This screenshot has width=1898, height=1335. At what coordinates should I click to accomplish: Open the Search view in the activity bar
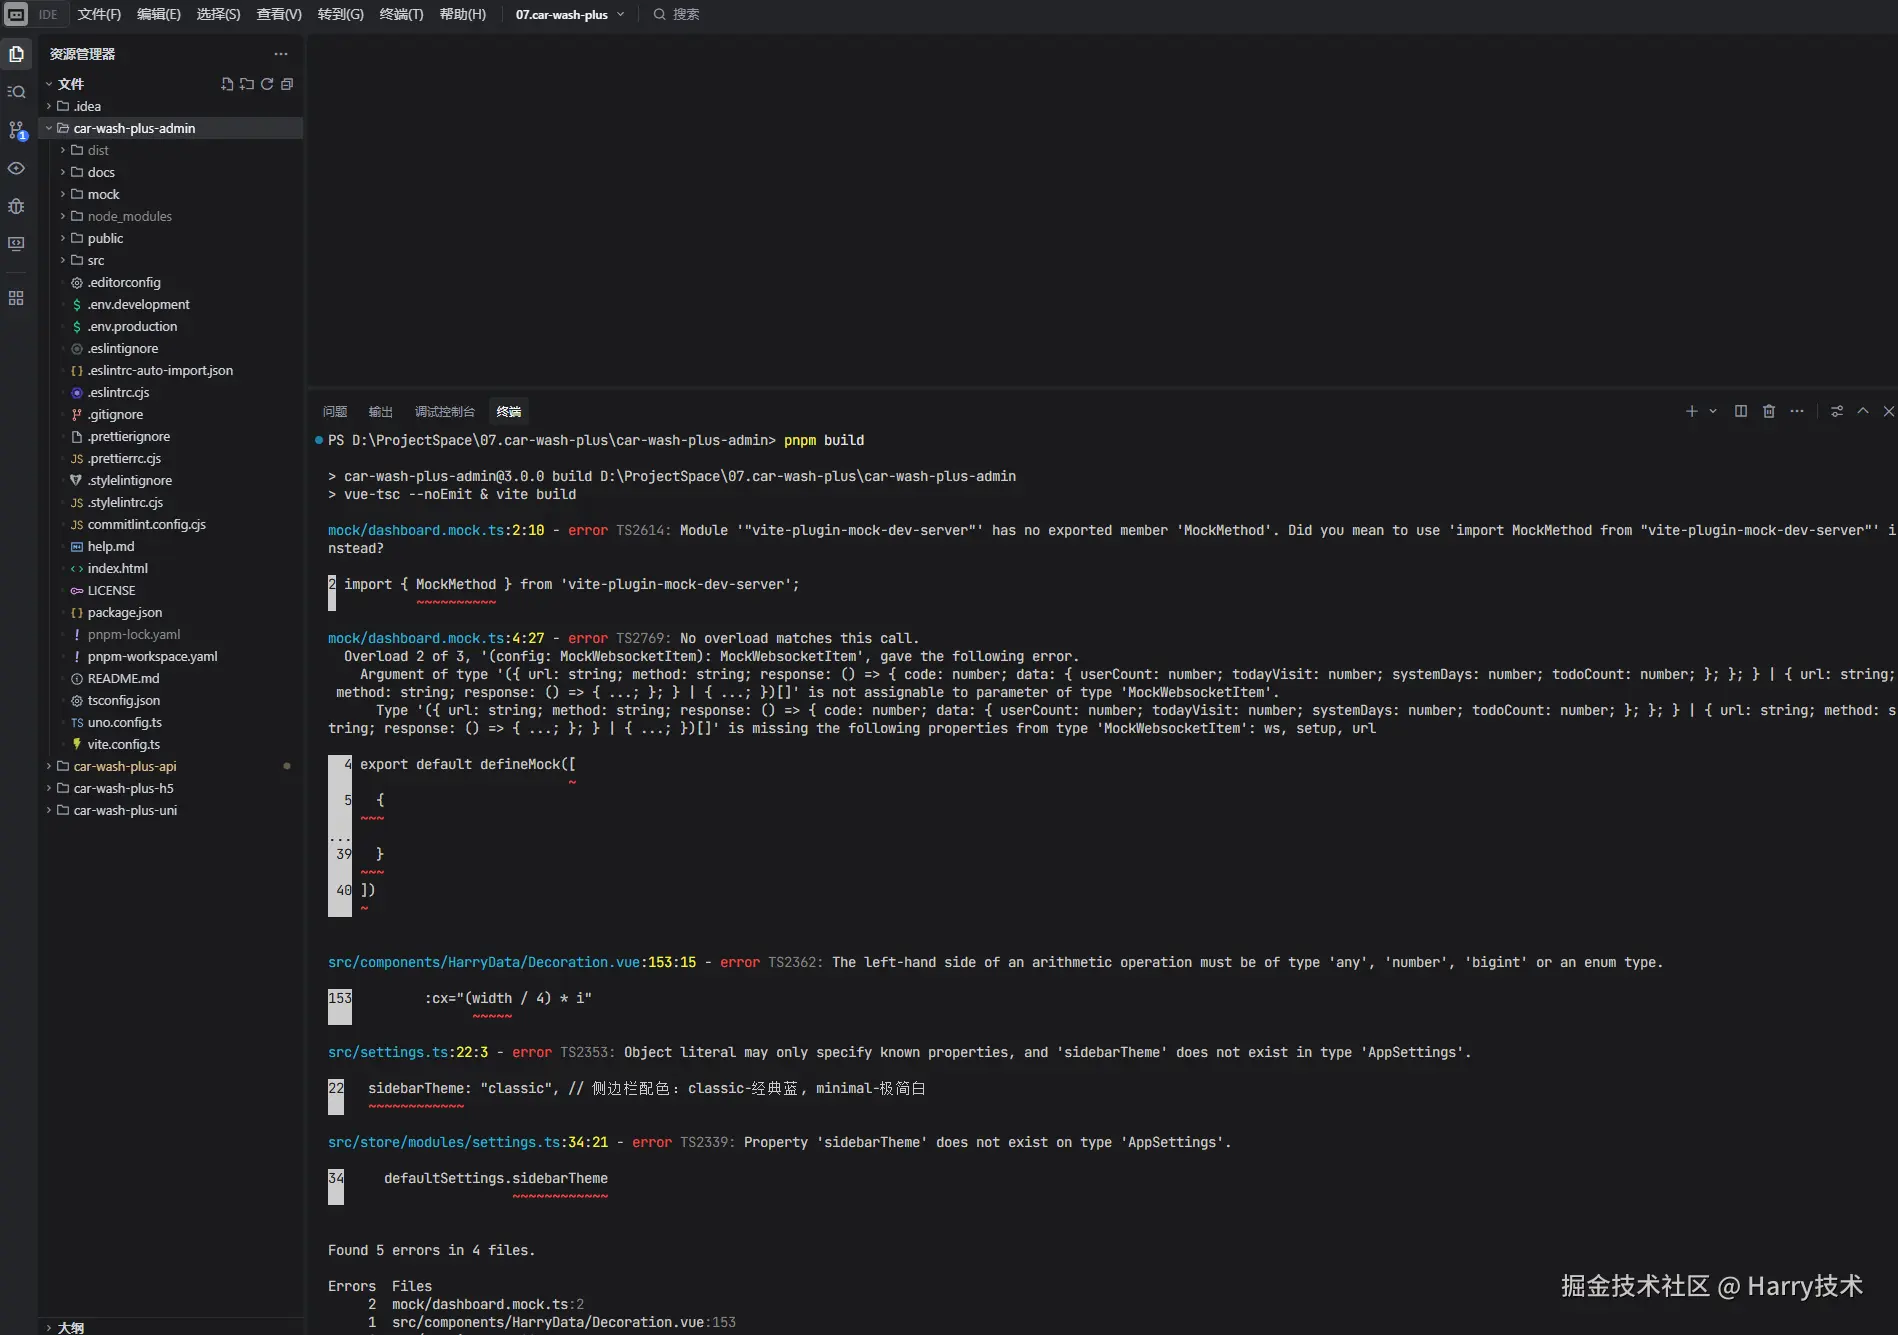pos(16,92)
